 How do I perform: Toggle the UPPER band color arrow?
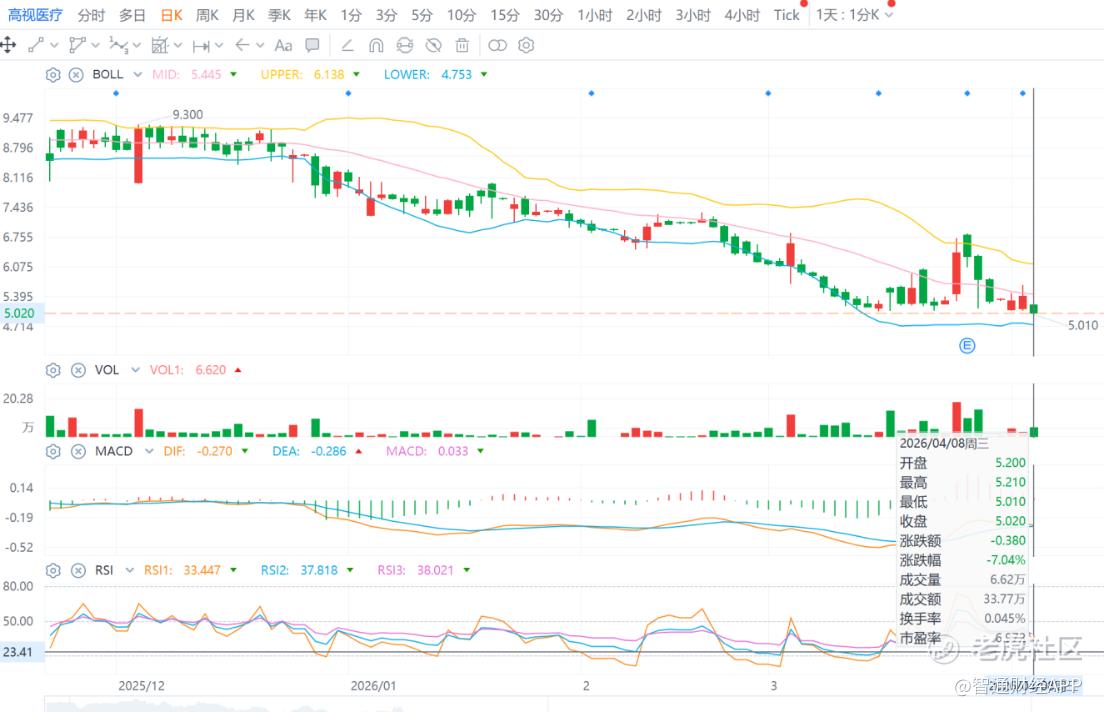pos(356,75)
